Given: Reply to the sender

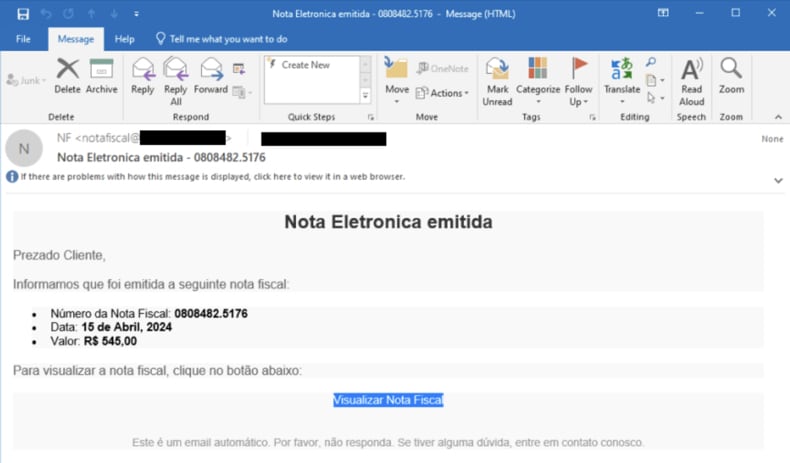Looking at the screenshot, I should coord(143,76).
